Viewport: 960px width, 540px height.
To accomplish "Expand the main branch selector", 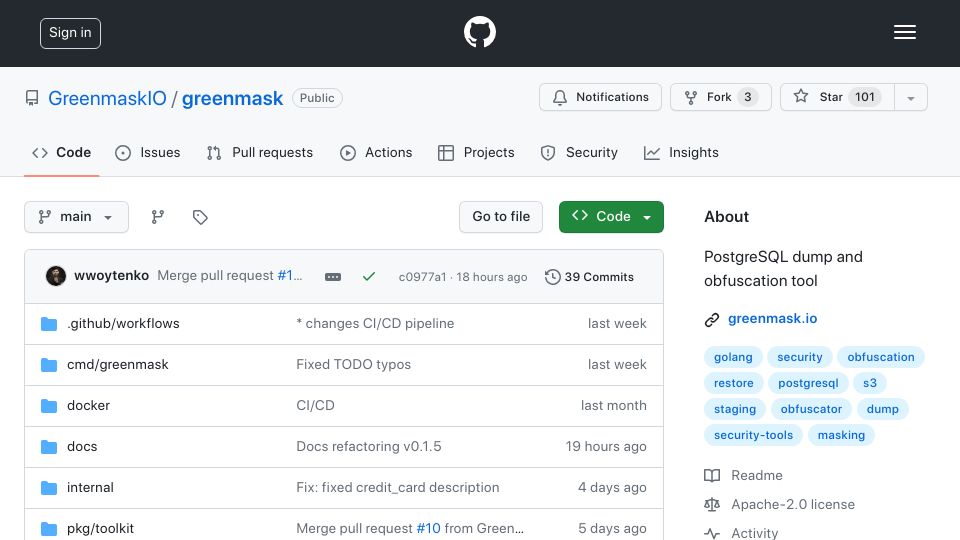I will click(77, 217).
